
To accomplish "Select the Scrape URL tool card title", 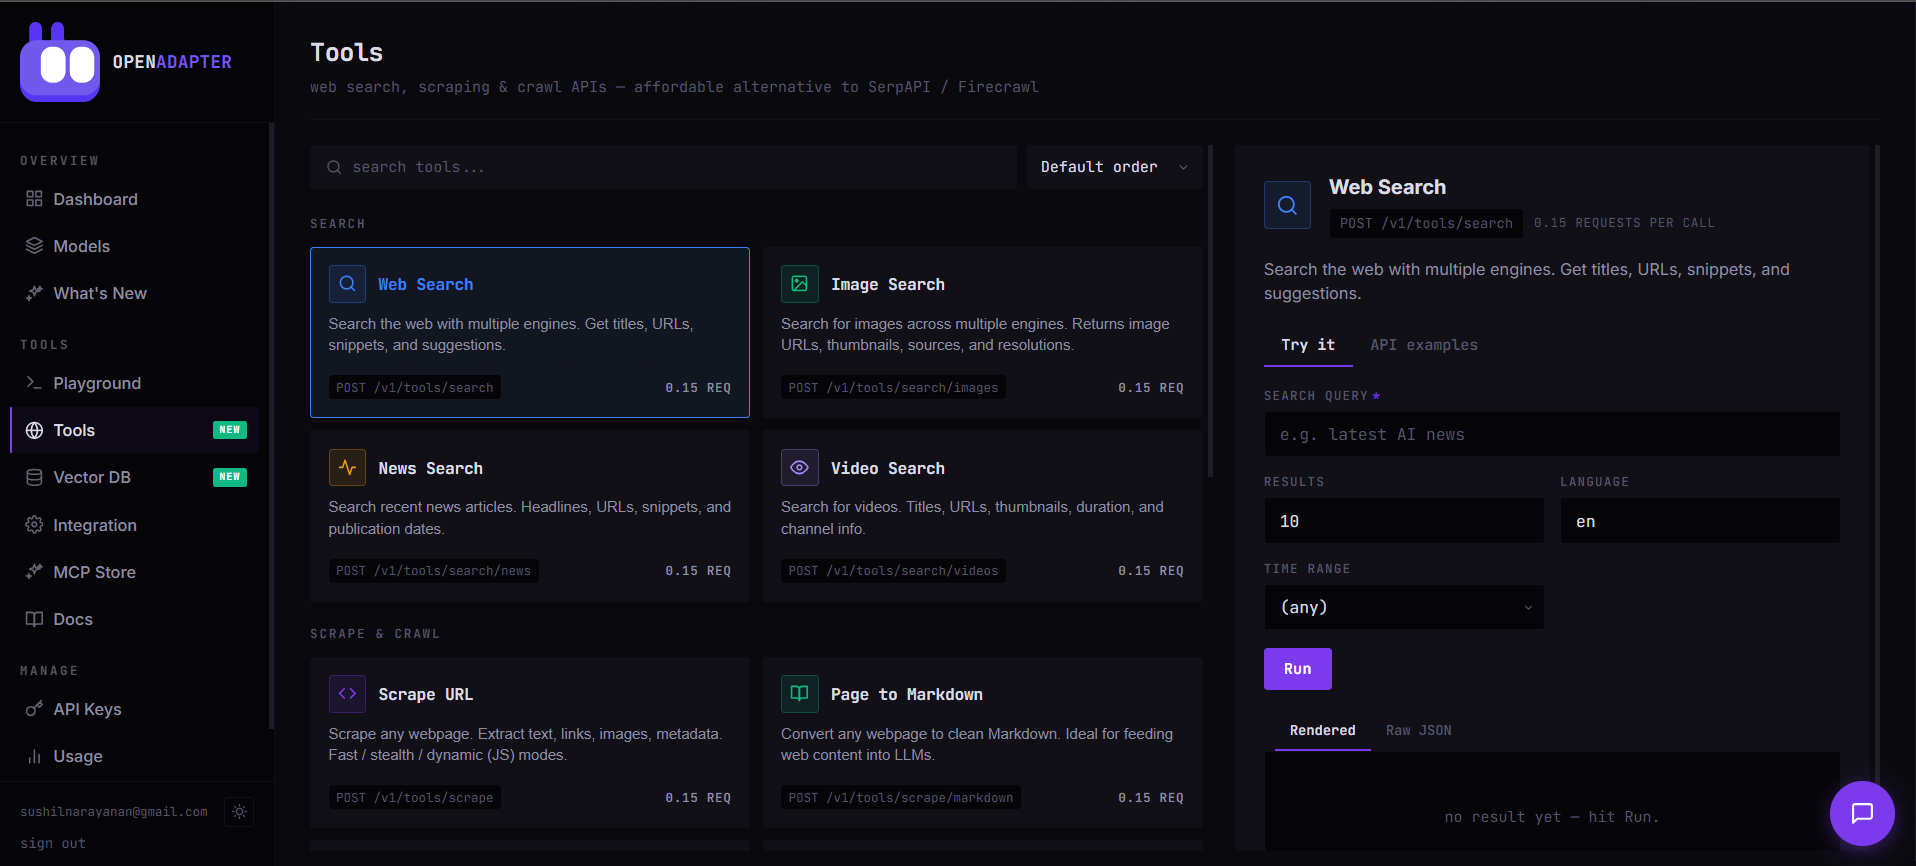I will coord(425,695).
